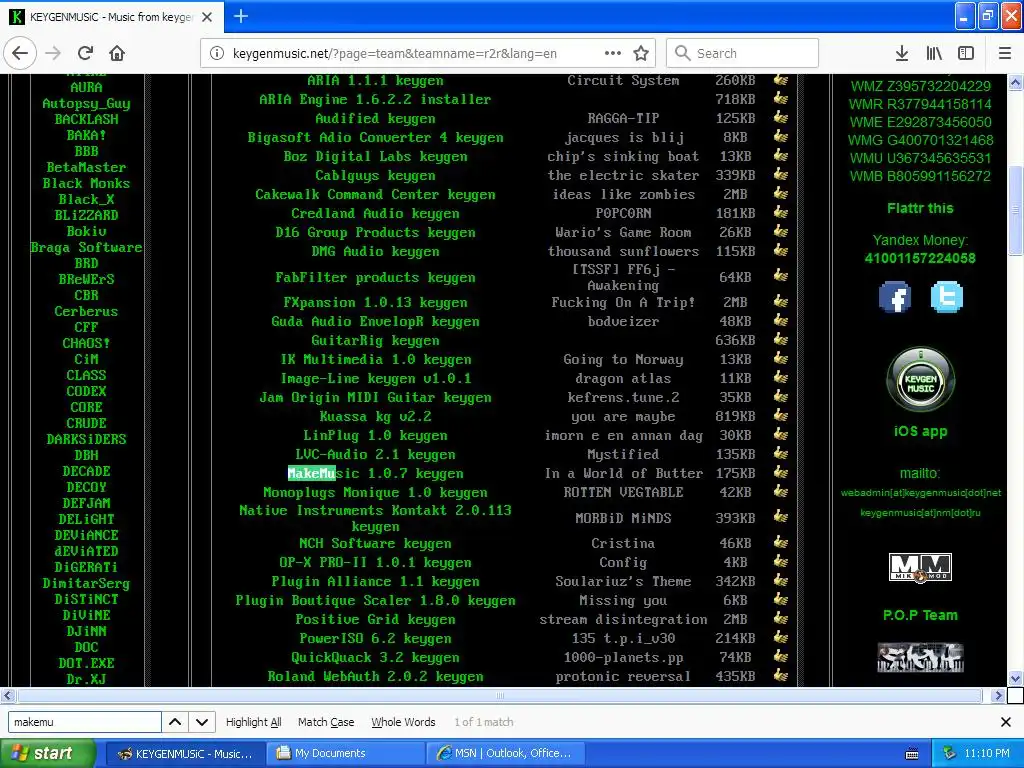Click download icon for PowerISO 6.2 keygen
The image size is (1024, 768).
[780, 637]
